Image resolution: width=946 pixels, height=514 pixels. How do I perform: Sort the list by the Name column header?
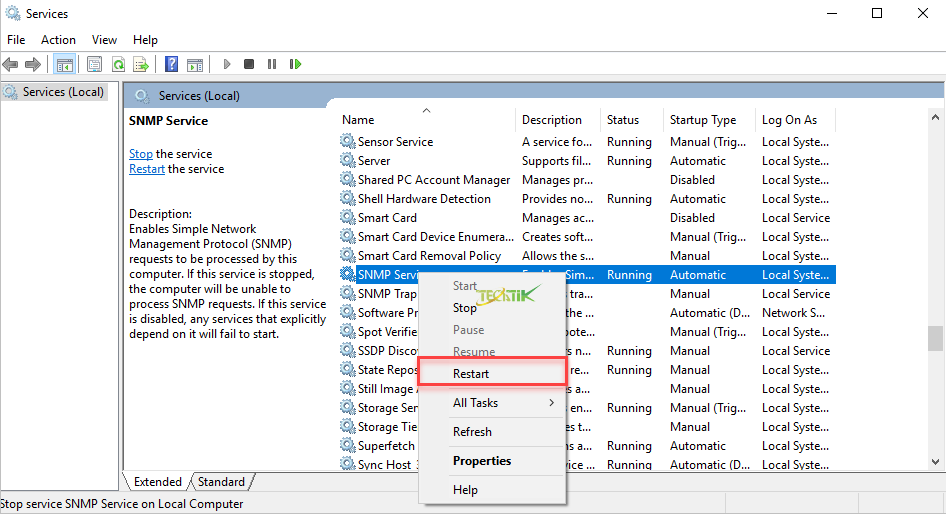coord(358,120)
